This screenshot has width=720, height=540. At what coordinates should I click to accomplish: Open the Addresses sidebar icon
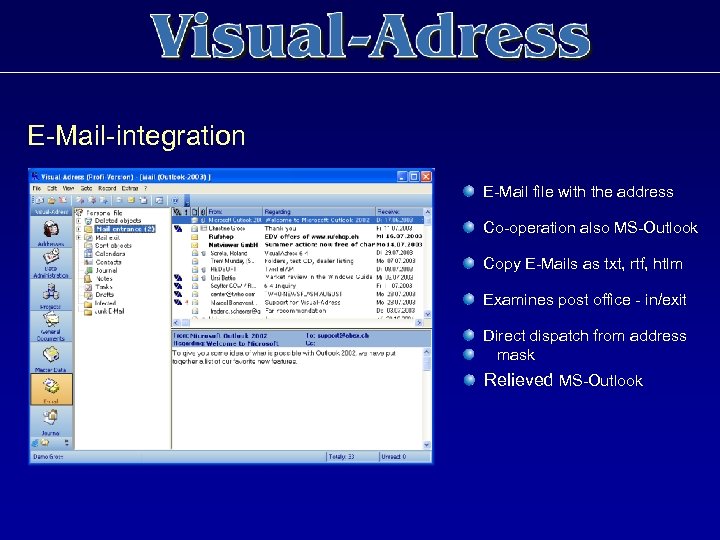51,231
